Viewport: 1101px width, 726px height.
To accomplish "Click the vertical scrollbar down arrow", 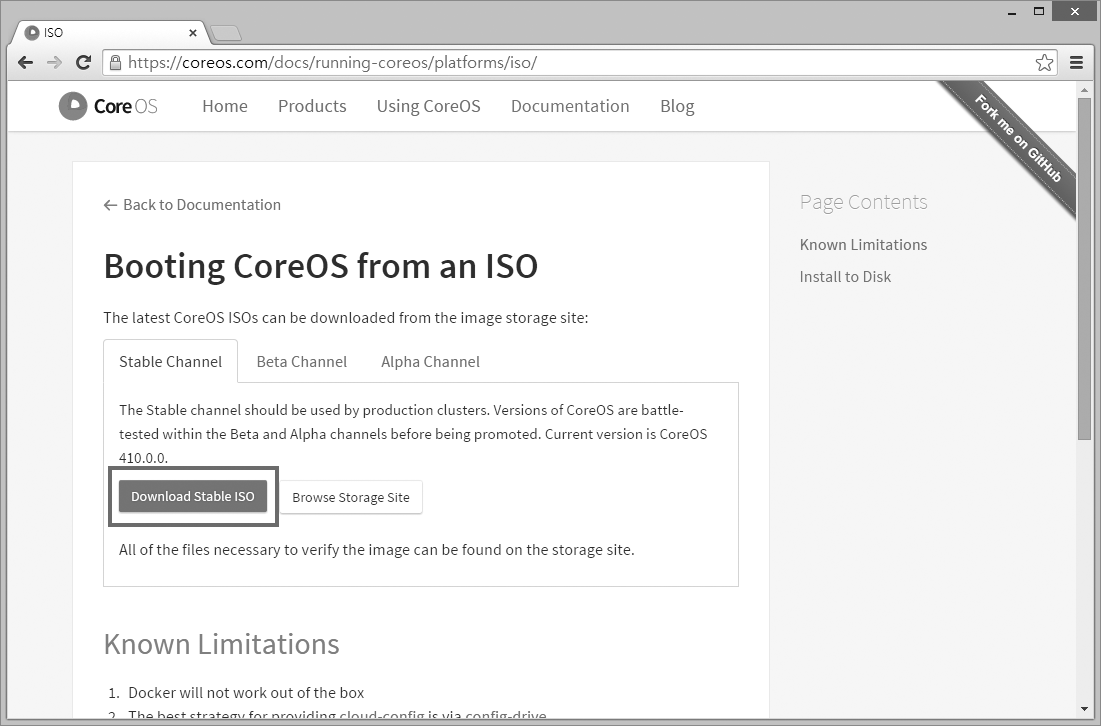I will pyautogui.click(x=1084, y=710).
